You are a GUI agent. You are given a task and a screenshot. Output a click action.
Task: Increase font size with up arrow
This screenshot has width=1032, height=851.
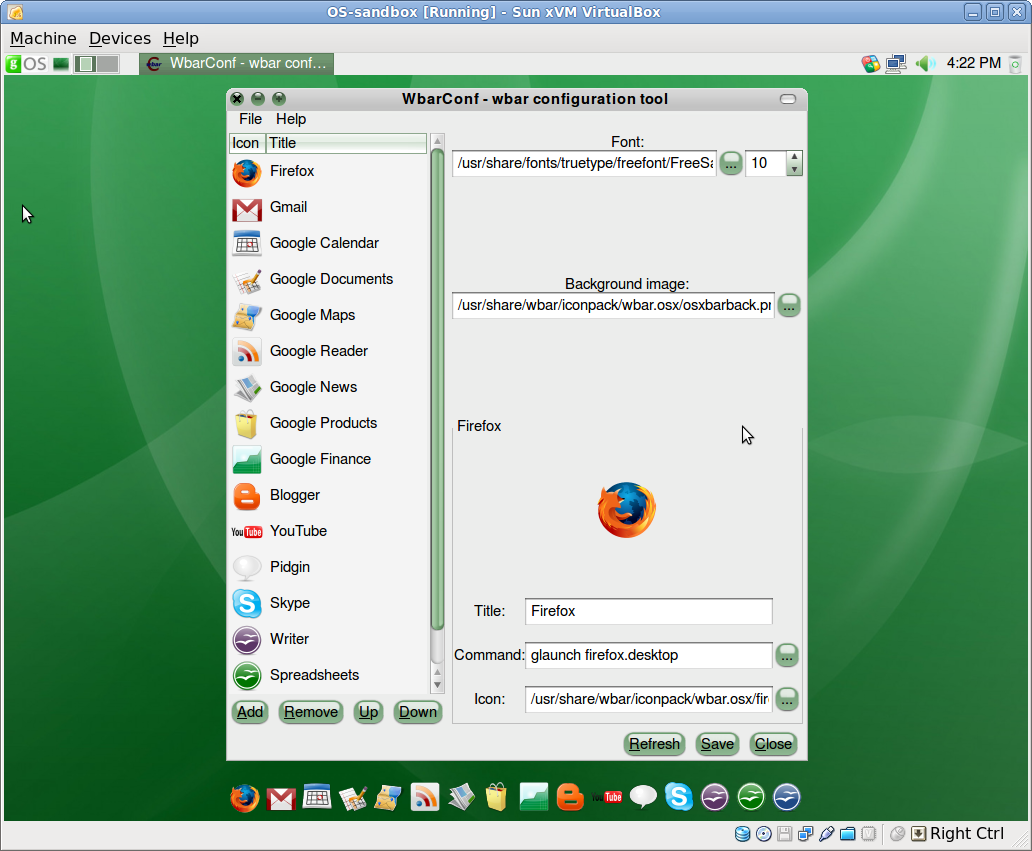pyautogui.click(x=794, y=157)
